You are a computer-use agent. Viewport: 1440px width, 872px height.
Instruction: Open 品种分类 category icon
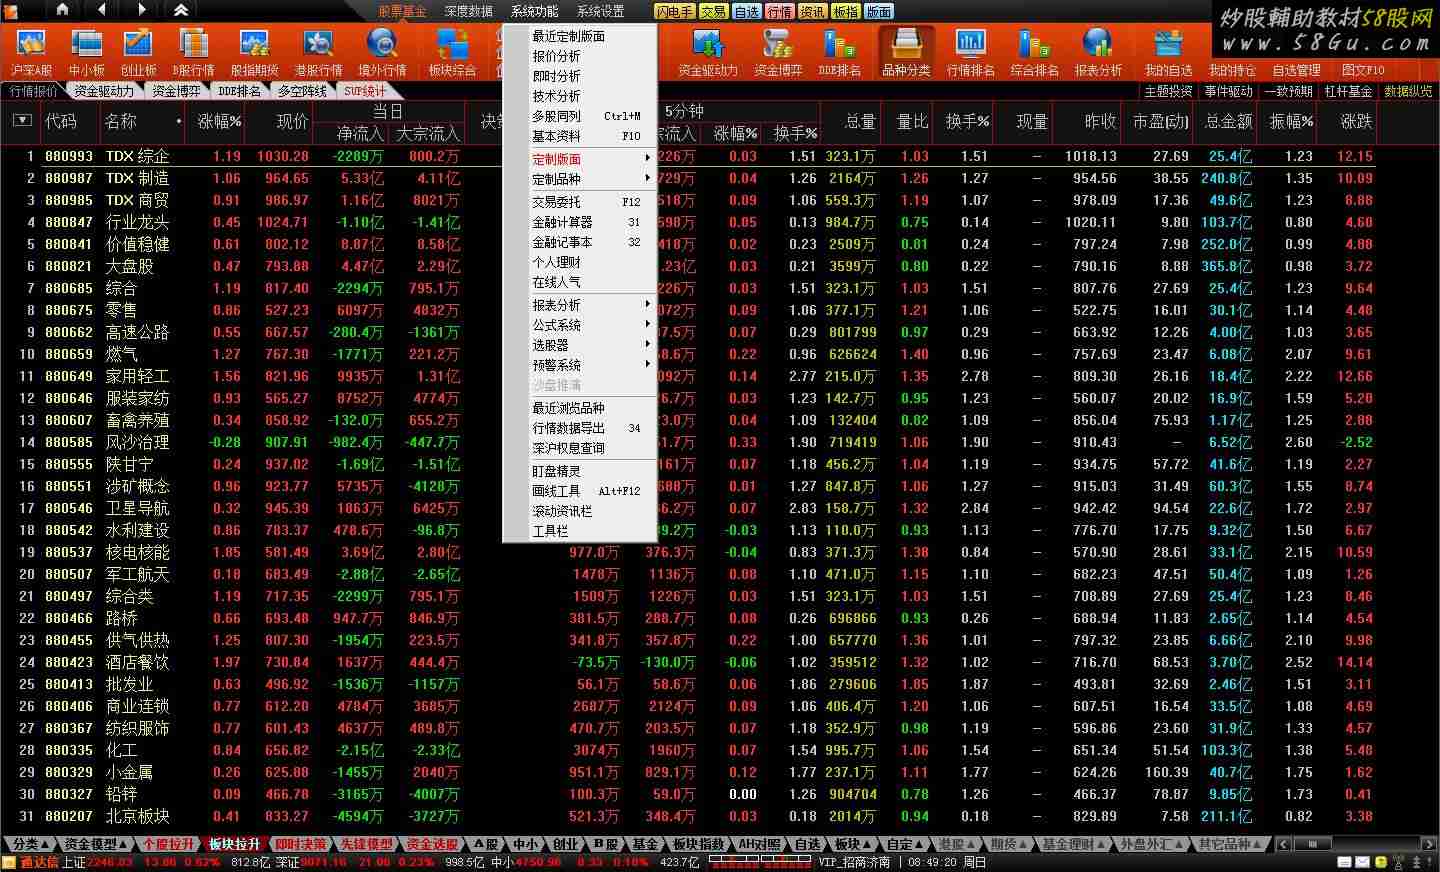(906, 52)
